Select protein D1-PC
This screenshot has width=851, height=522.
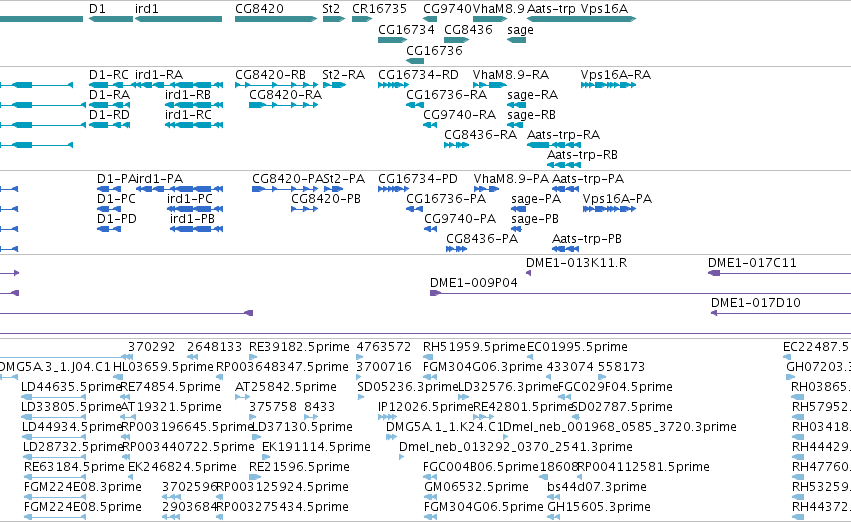coord(116,199)
